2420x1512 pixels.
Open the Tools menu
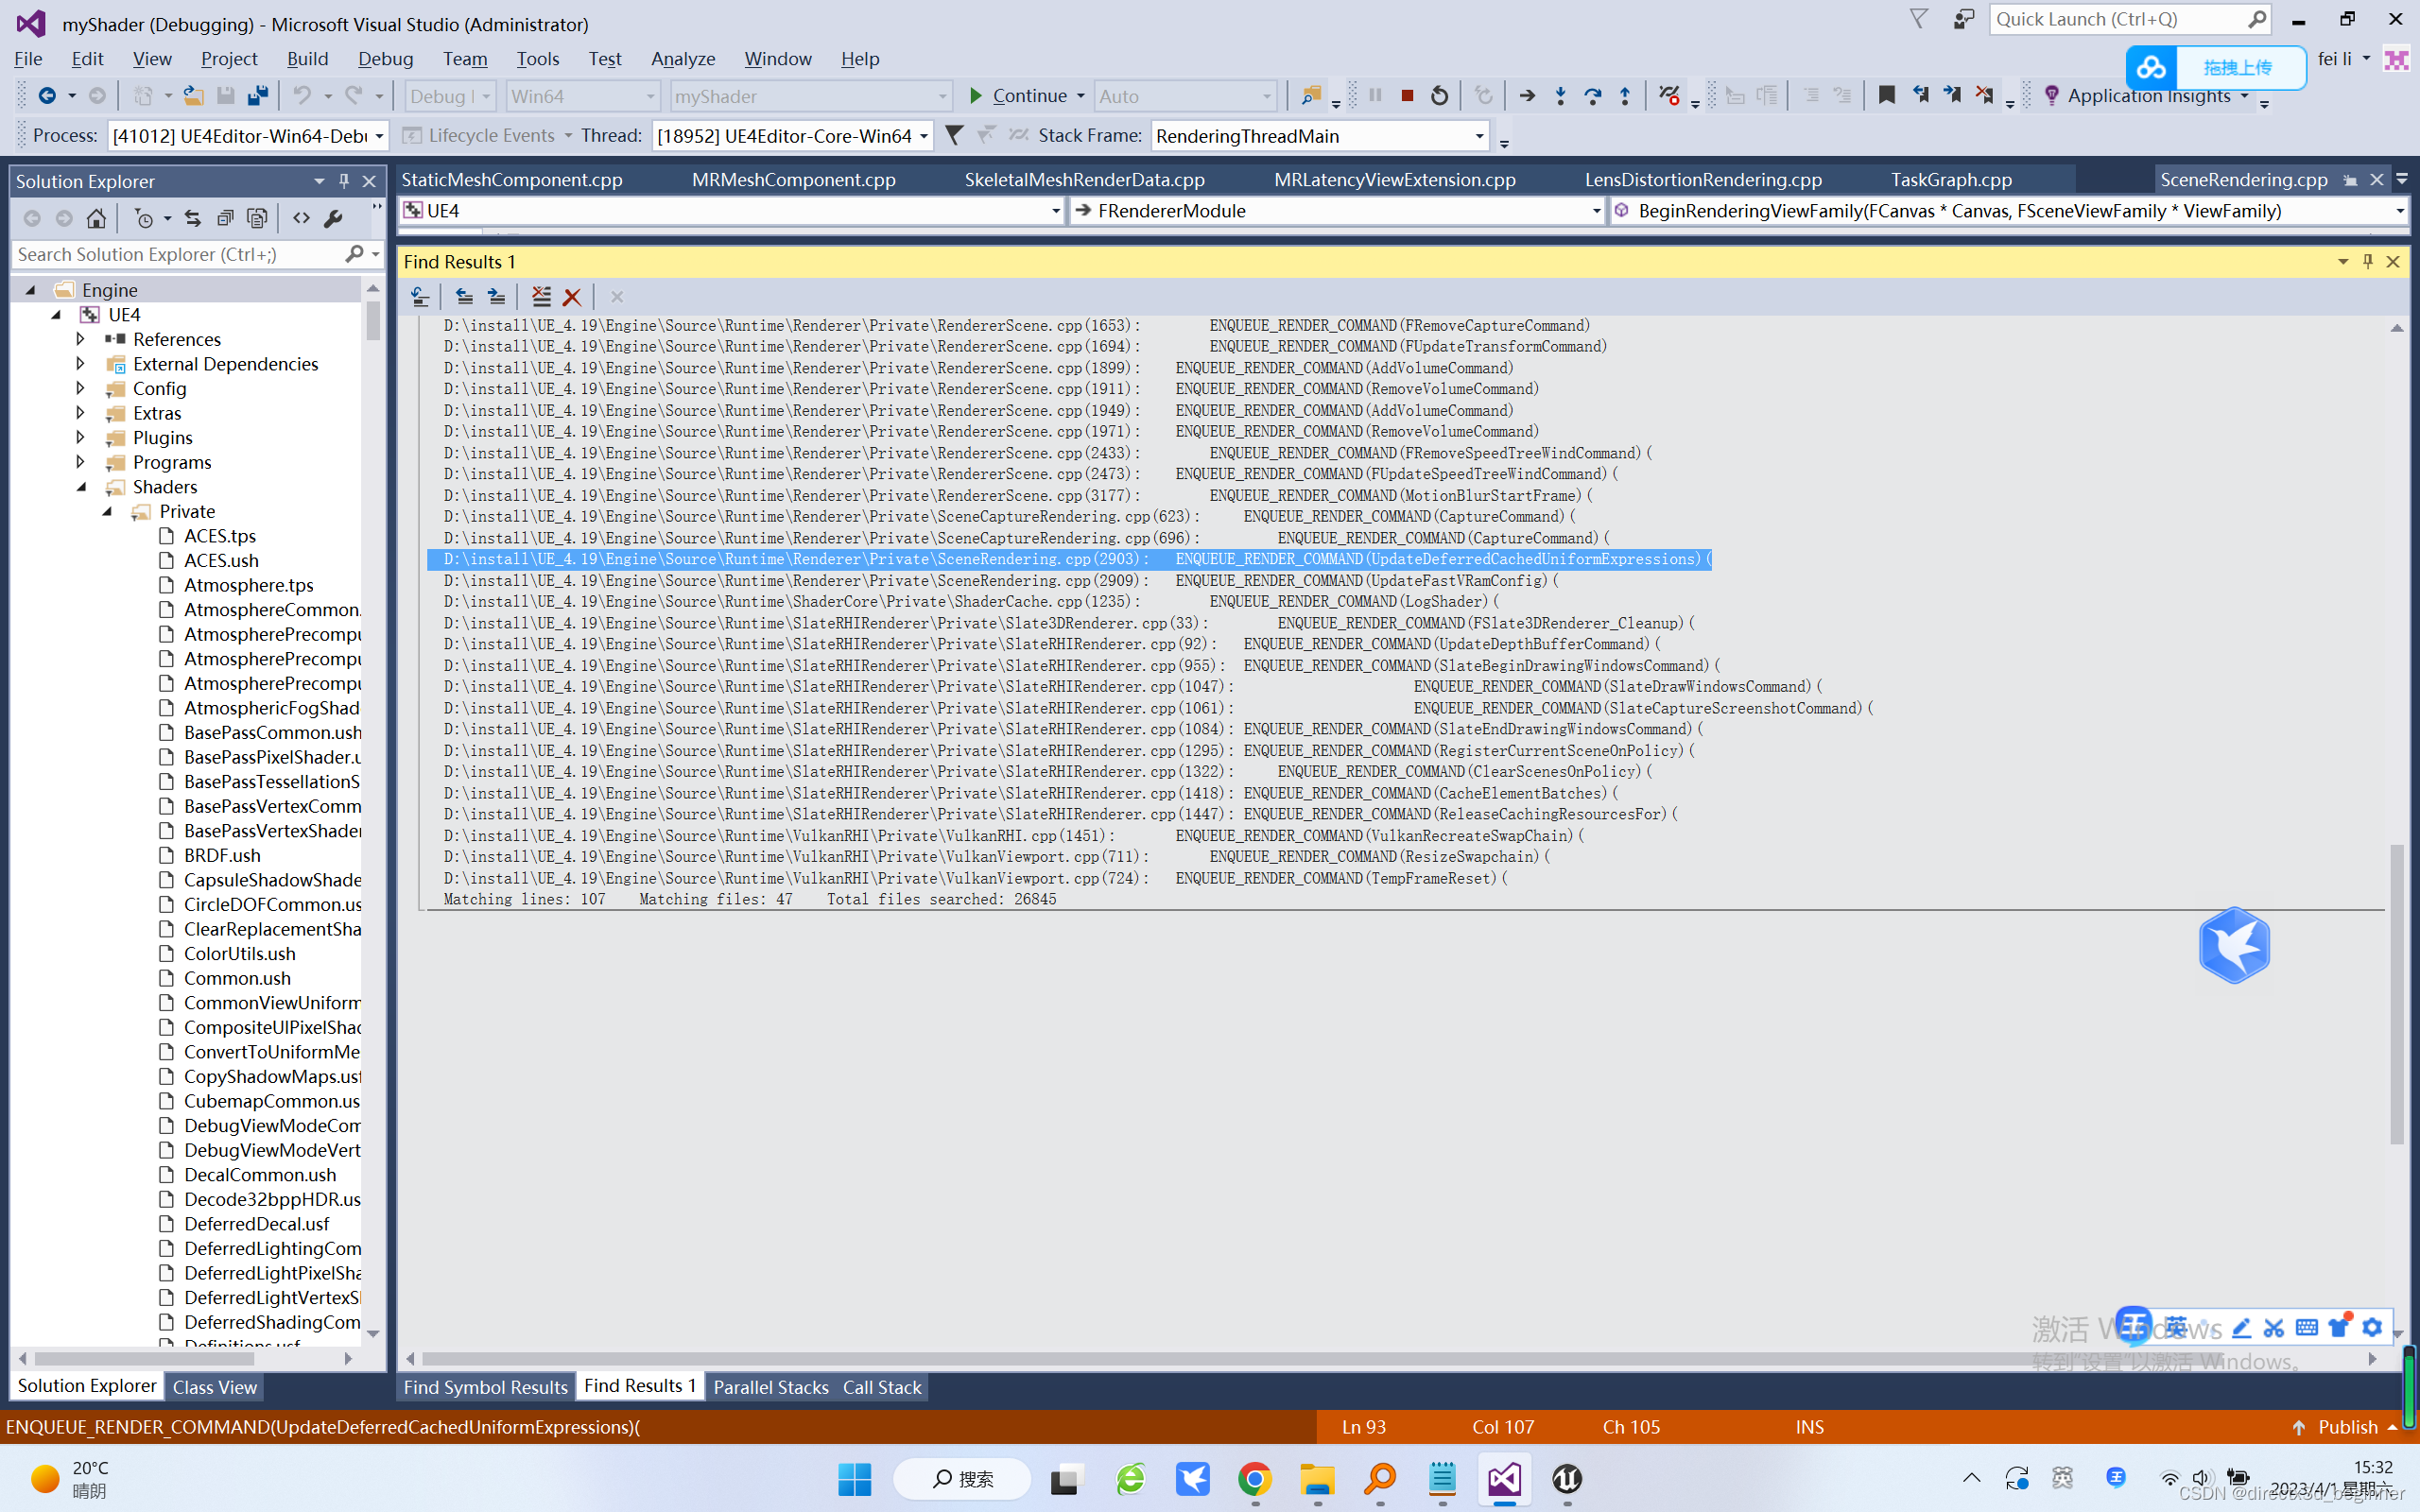(x=537, y=59)
